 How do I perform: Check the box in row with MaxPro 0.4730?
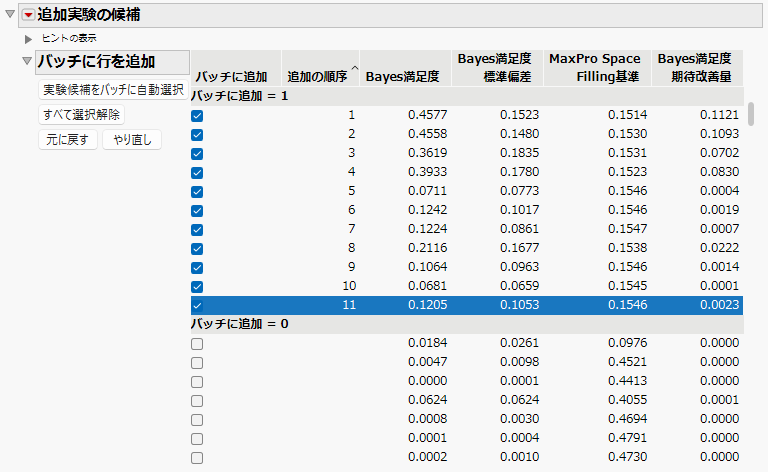click(x=197, y=458)
